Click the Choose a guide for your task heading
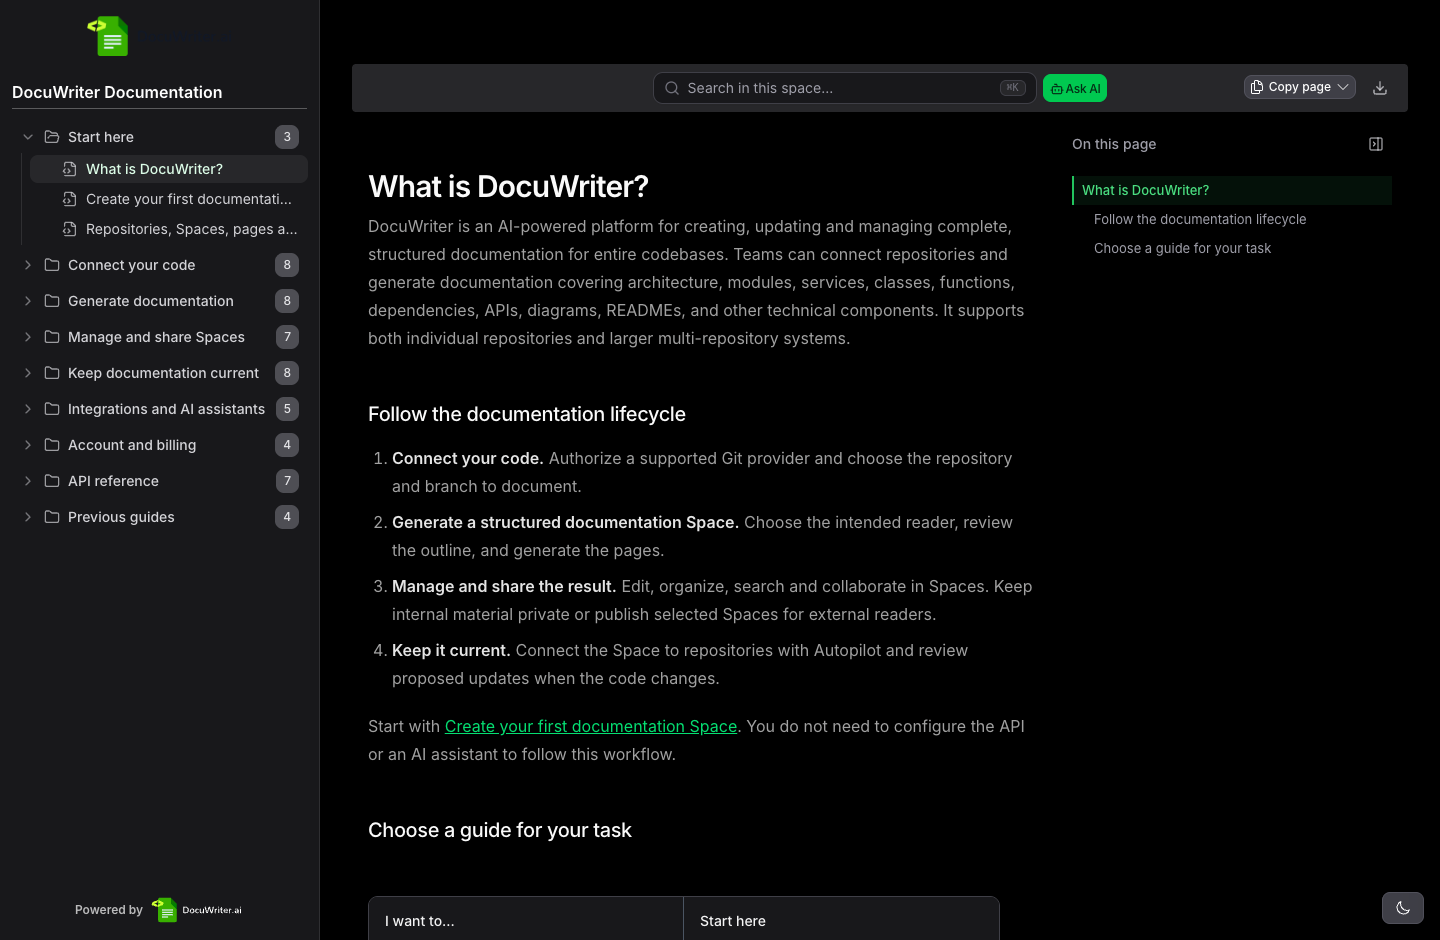1440x940 pixels. 500,830
